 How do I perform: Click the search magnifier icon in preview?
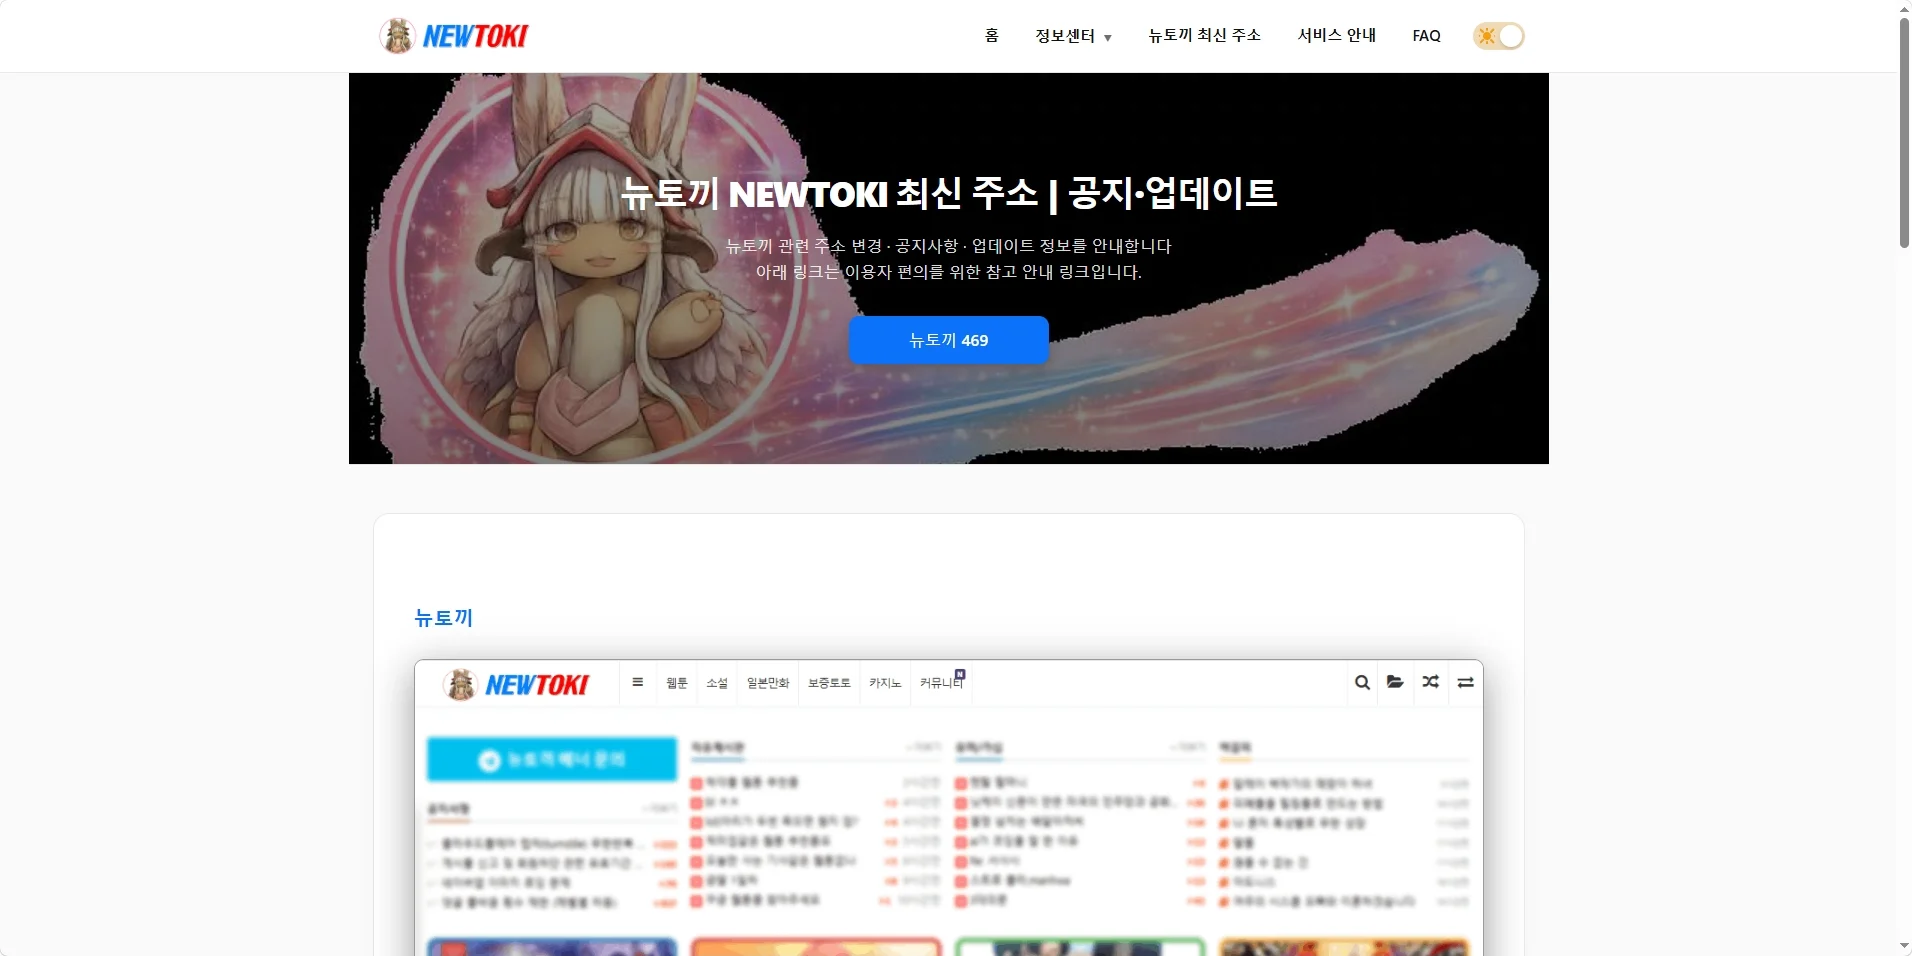tap(1362, 682)
